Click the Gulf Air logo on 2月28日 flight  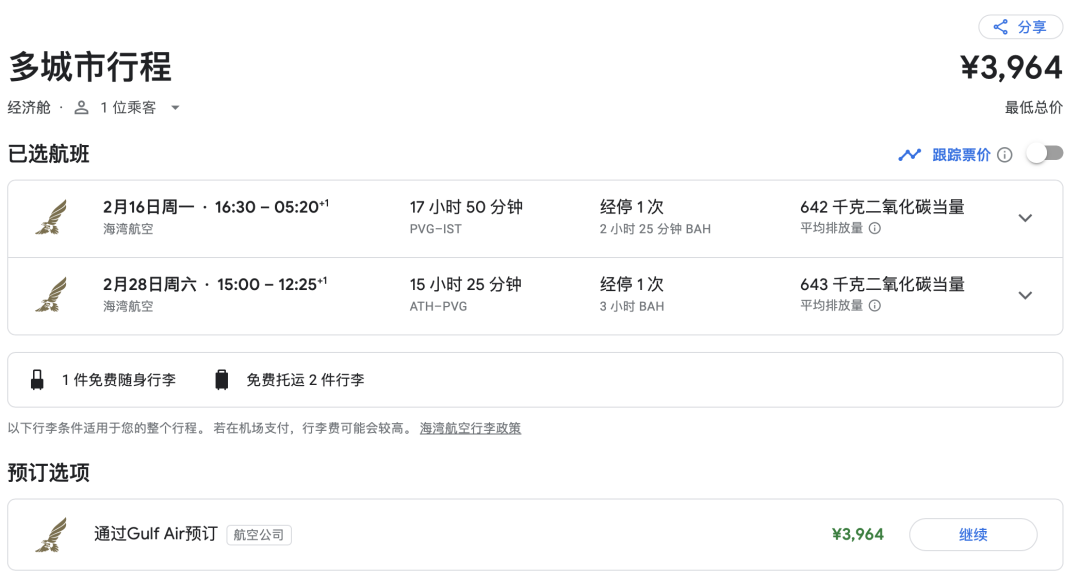click(52, 295)
